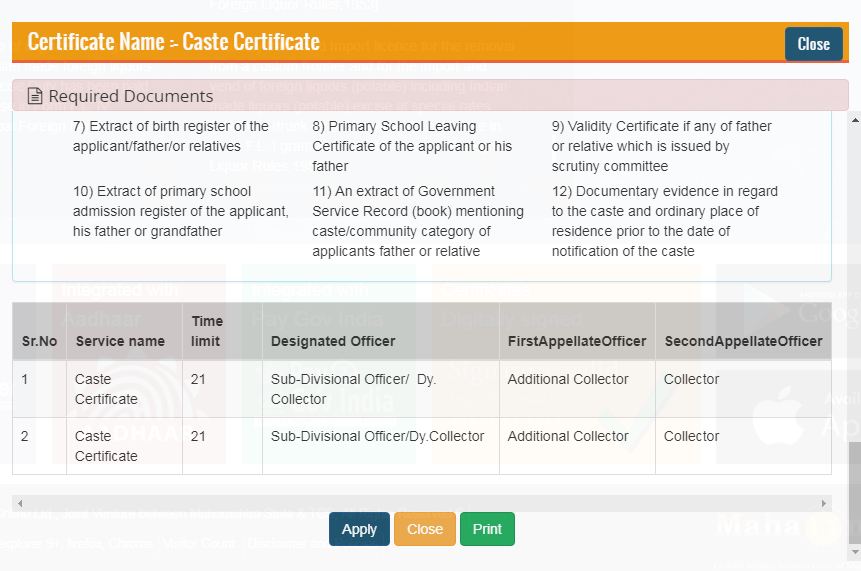The height and width of the screenshot is (571, 861).
Task: Select Caste Certificate in the second row
Action: point(106,446)
